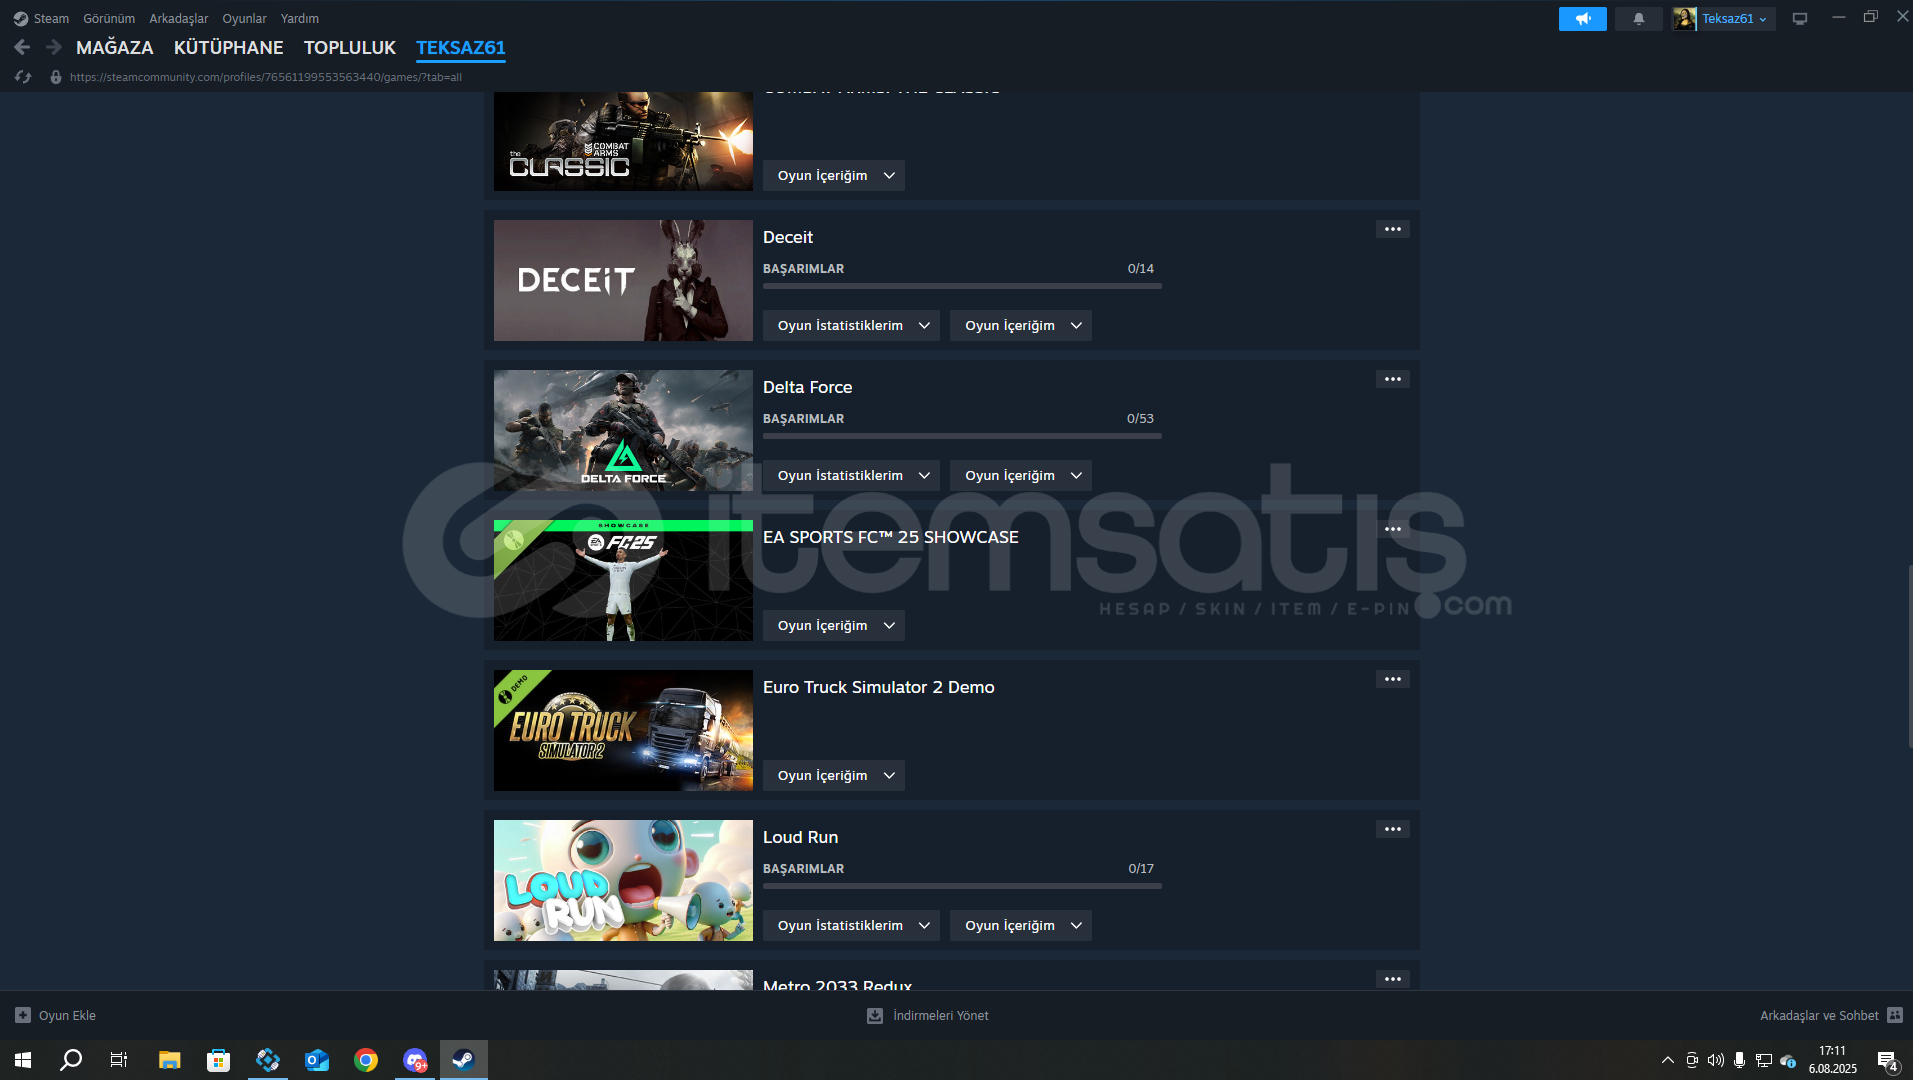
Task: Switch to Big Picture mode via monitor icon
Action: (x=1800, y=19)
